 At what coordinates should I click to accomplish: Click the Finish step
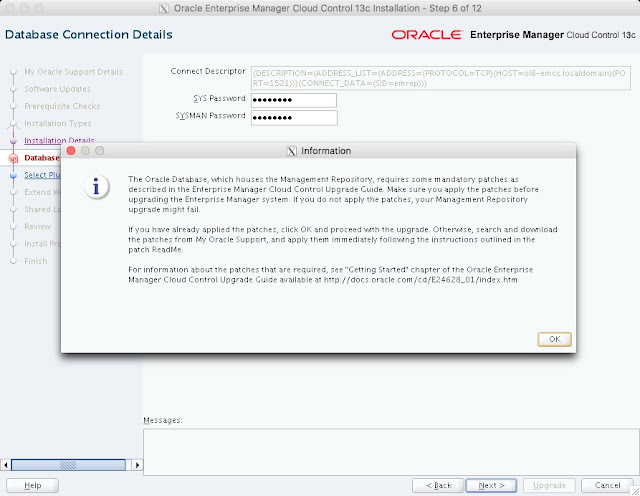[36, 261]
